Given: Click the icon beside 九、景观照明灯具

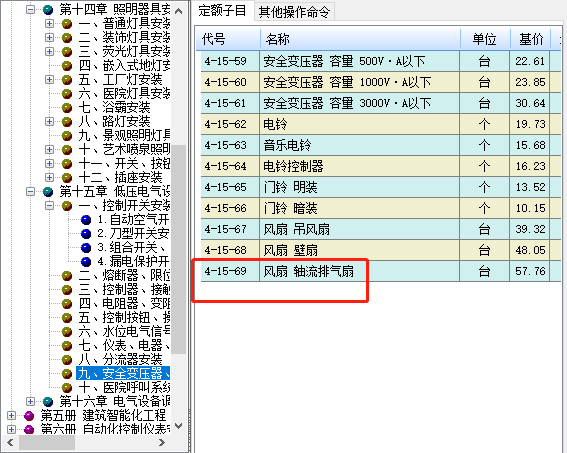Looking at the screenshot, I should coord(67,136).
